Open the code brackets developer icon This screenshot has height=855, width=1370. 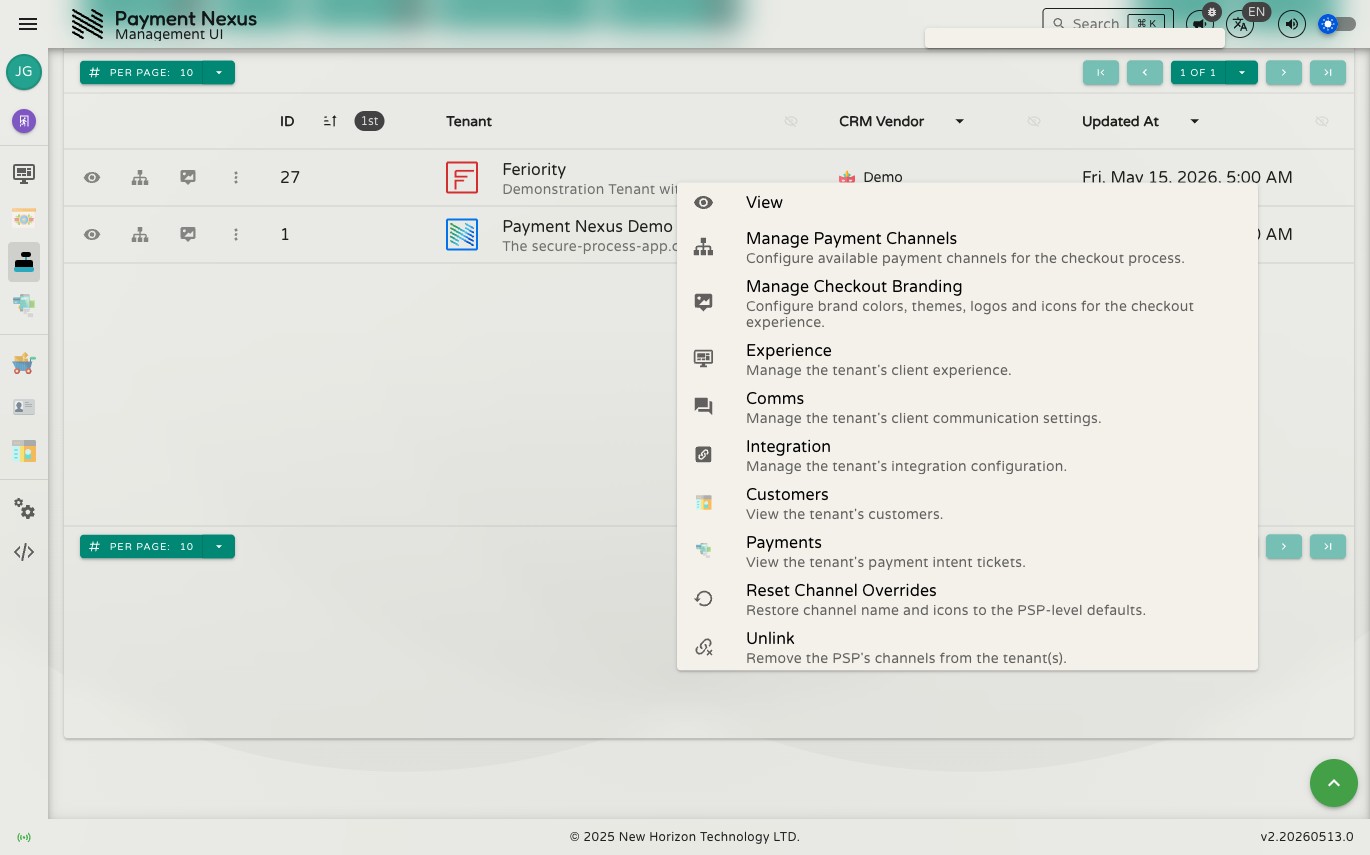24,552
